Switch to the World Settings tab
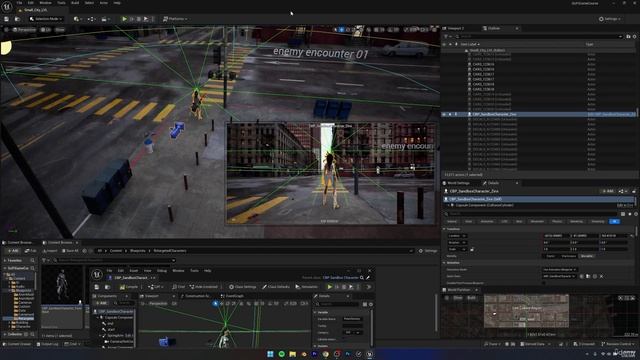Screen dimensions: 640x360 pyautogui.click(x=458, y=183)
